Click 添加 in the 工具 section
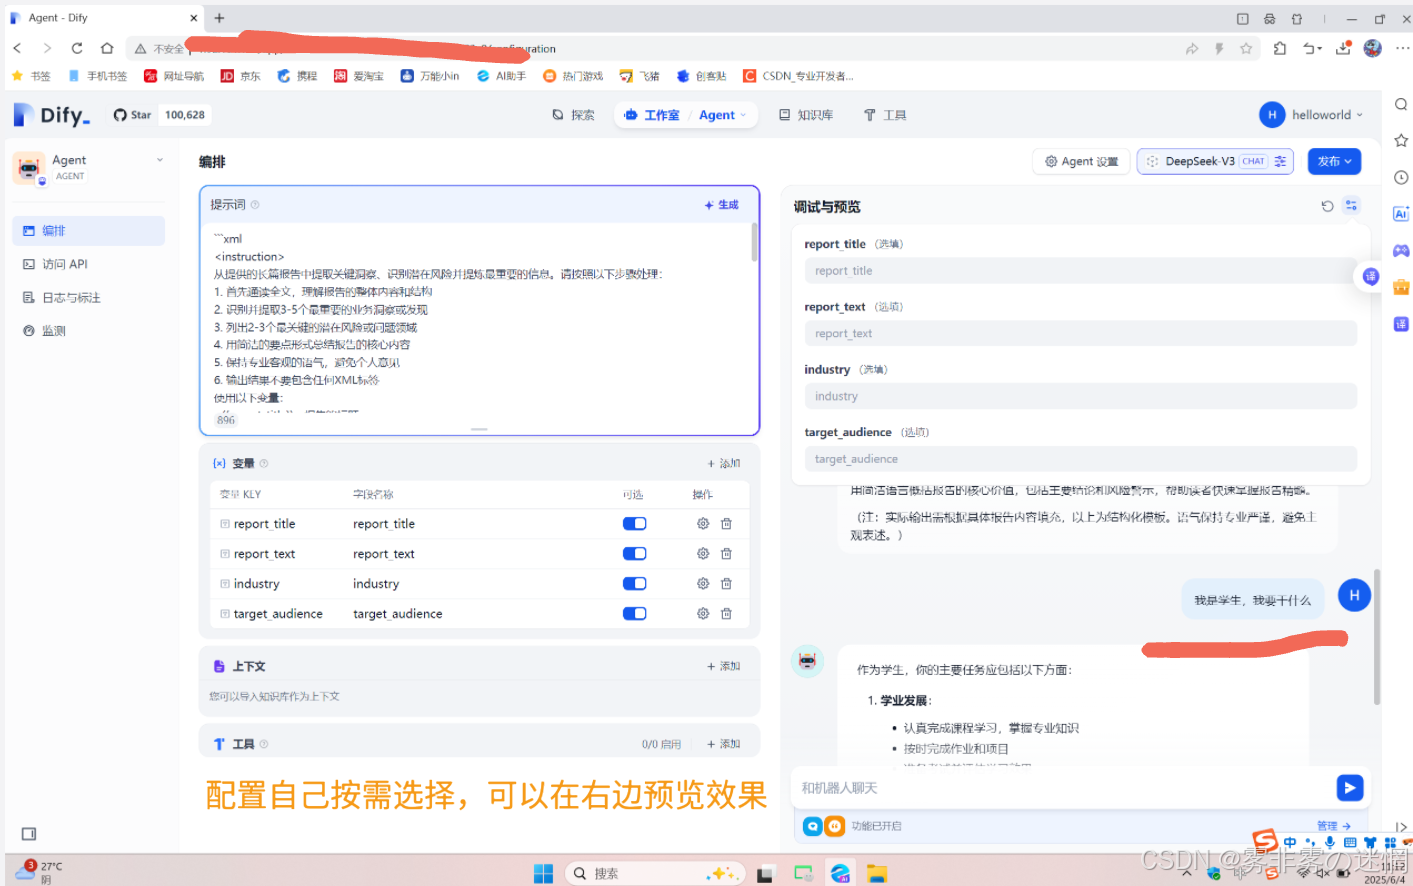 tap(724, 744)
